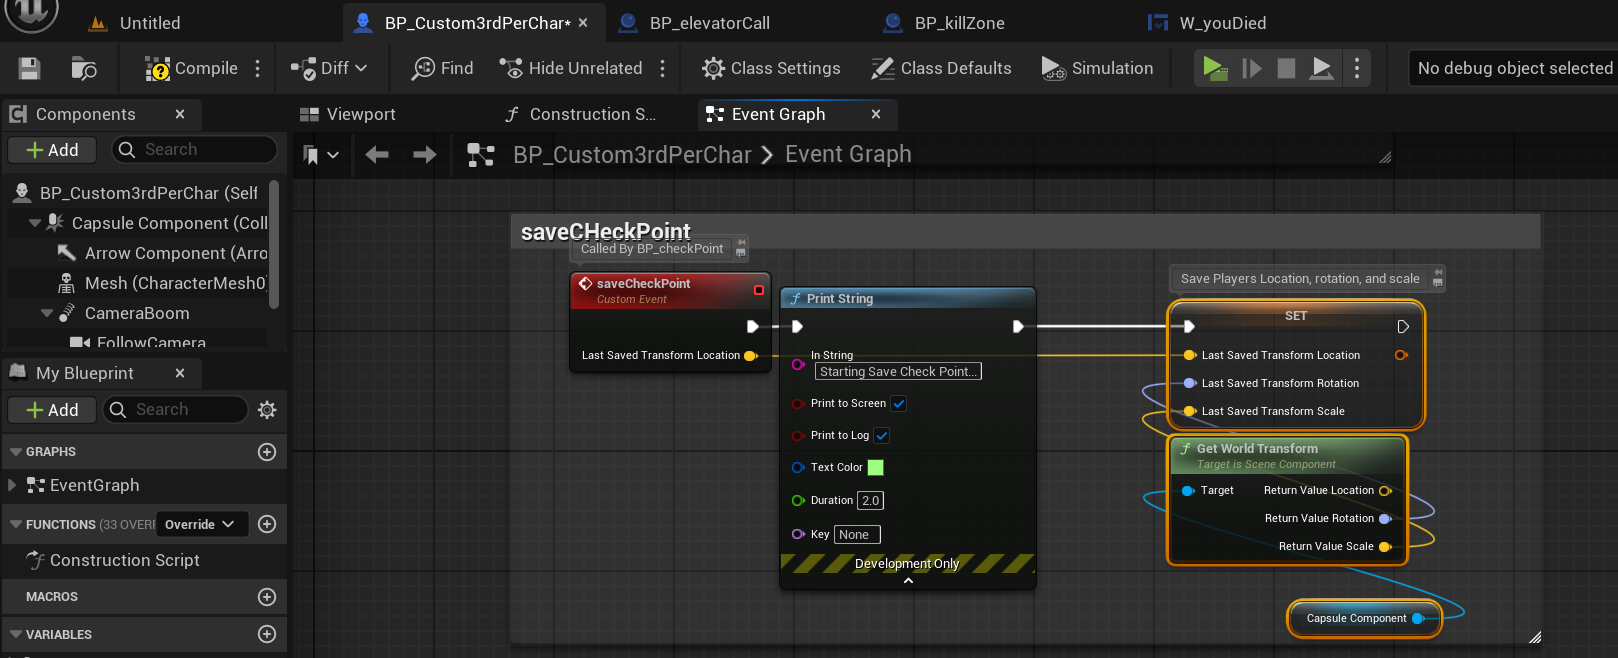Click the green Text Color swatch
1618x658 pixels.
[875, 468]
